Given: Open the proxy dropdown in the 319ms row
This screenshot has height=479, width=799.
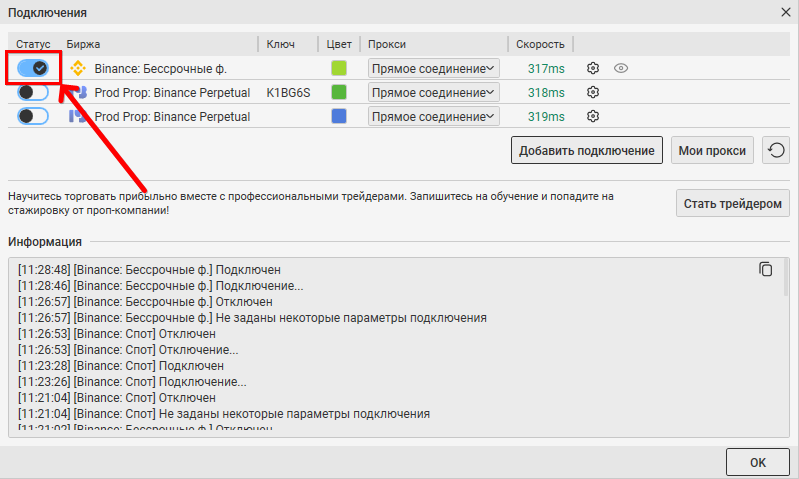Looking at the screenshot, I should click(433, 116).
